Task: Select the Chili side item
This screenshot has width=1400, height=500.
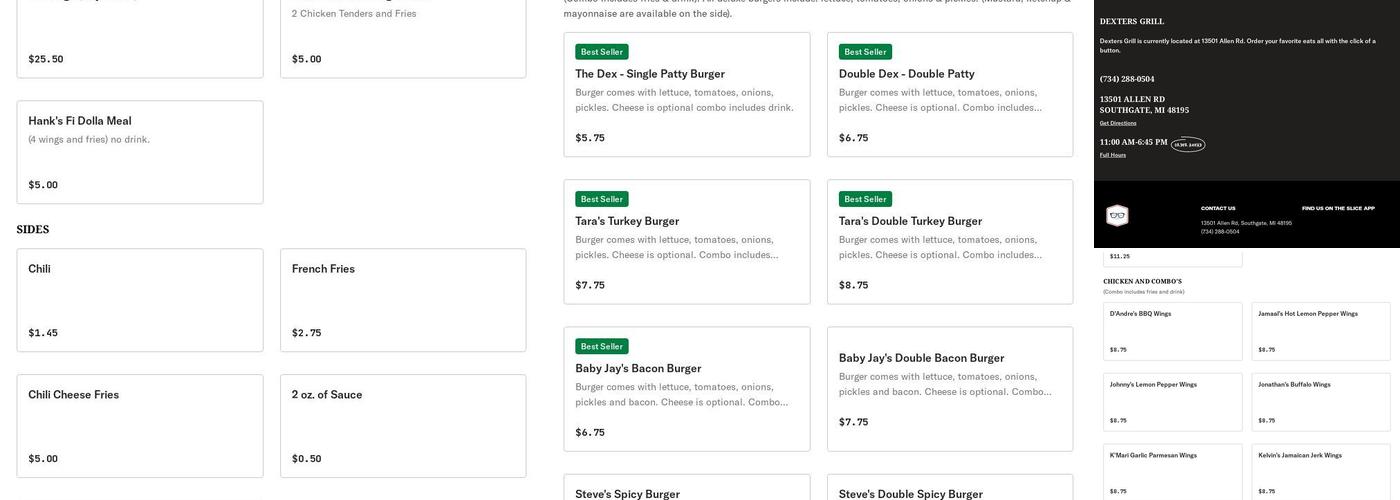Action: [140, 300]
